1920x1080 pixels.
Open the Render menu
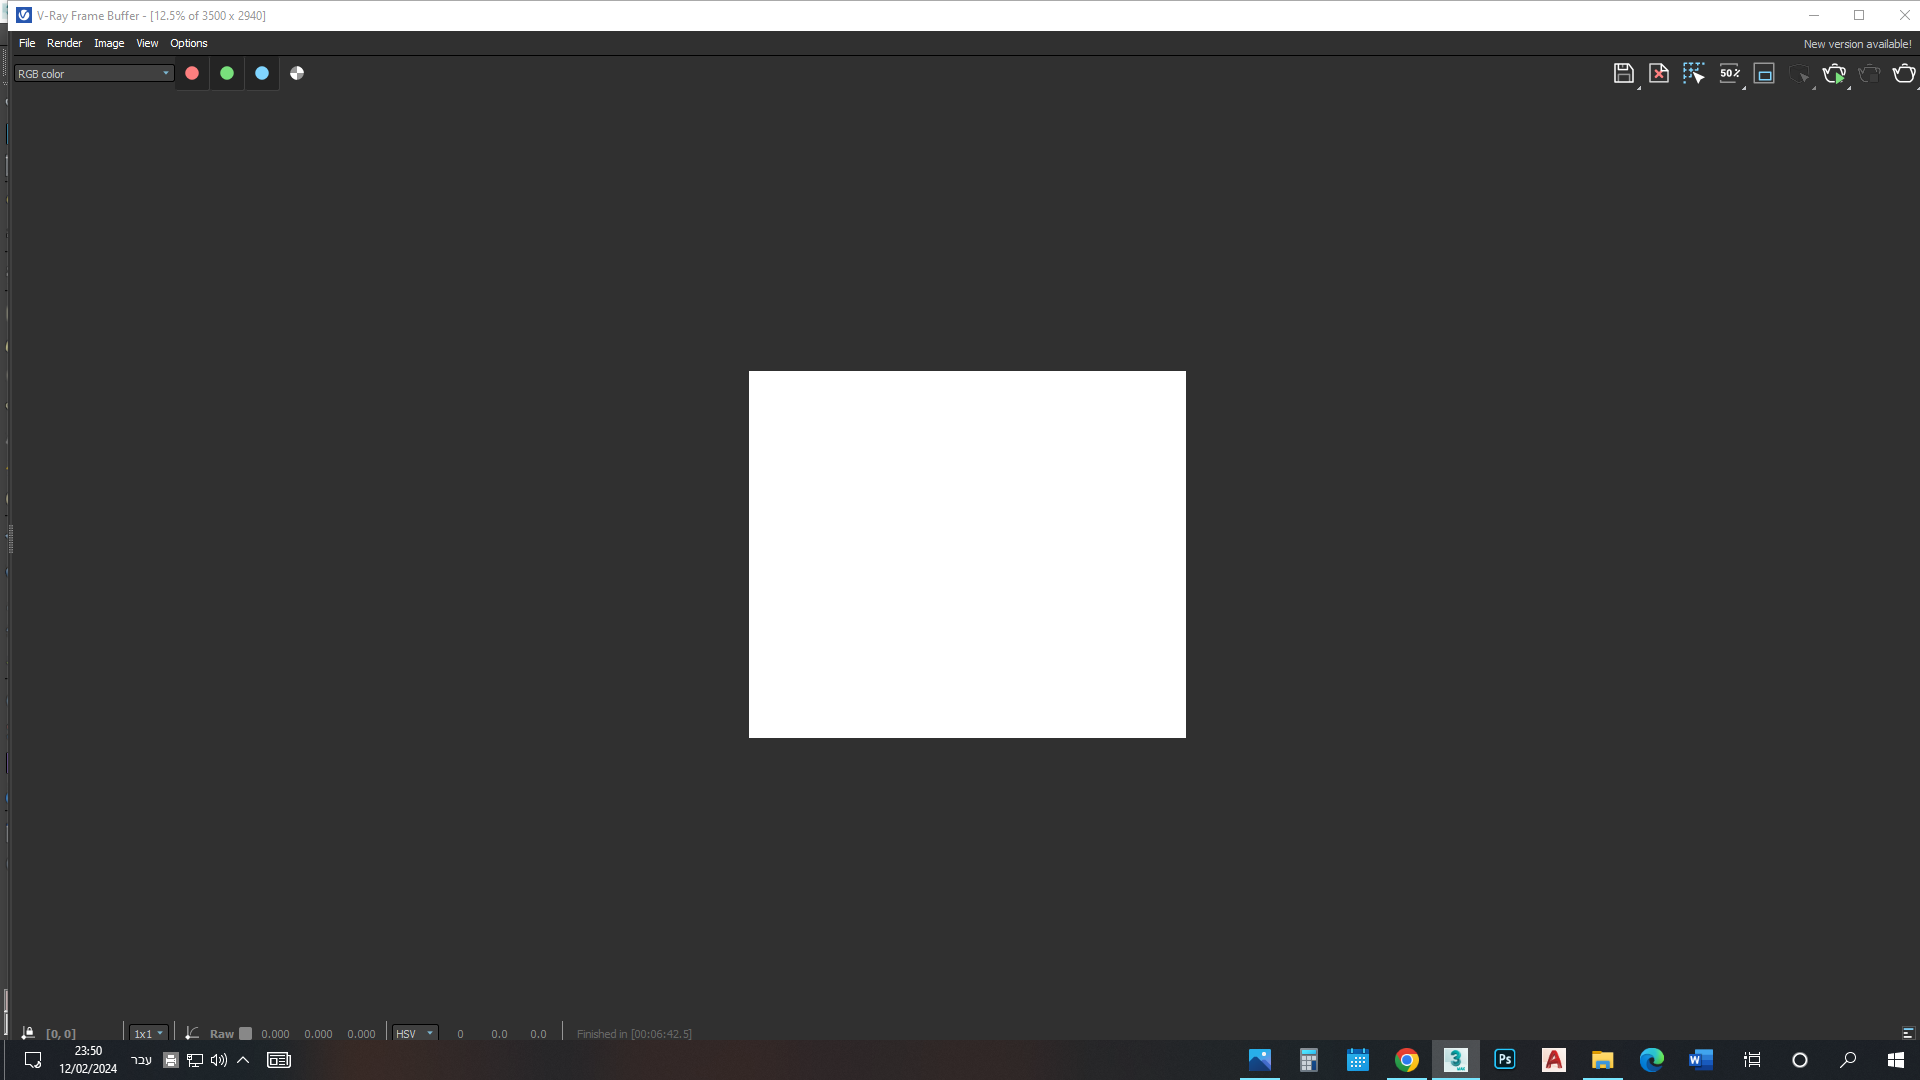click(x=64, y=43)
